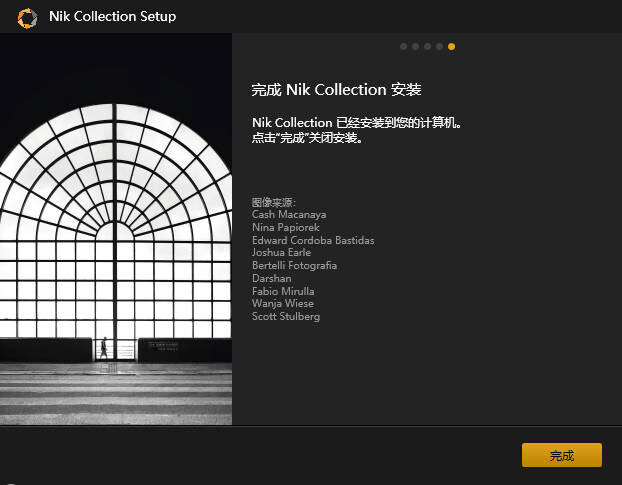
Task: Click the Nik Collection Setup title text
Action: click(x=112, y=16)
